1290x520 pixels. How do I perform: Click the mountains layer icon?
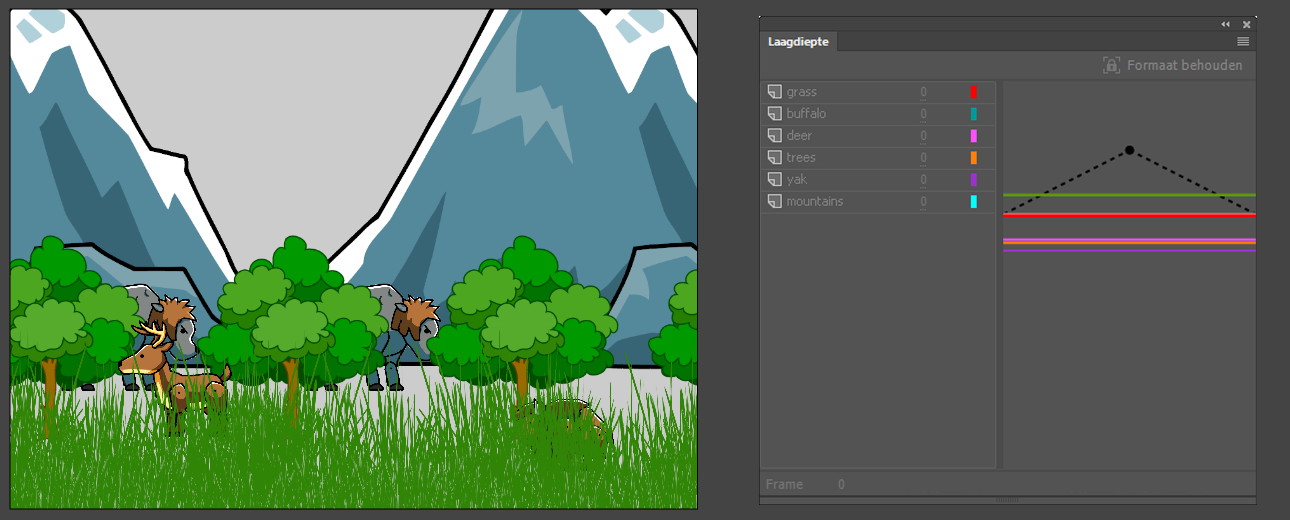(774, 202)
